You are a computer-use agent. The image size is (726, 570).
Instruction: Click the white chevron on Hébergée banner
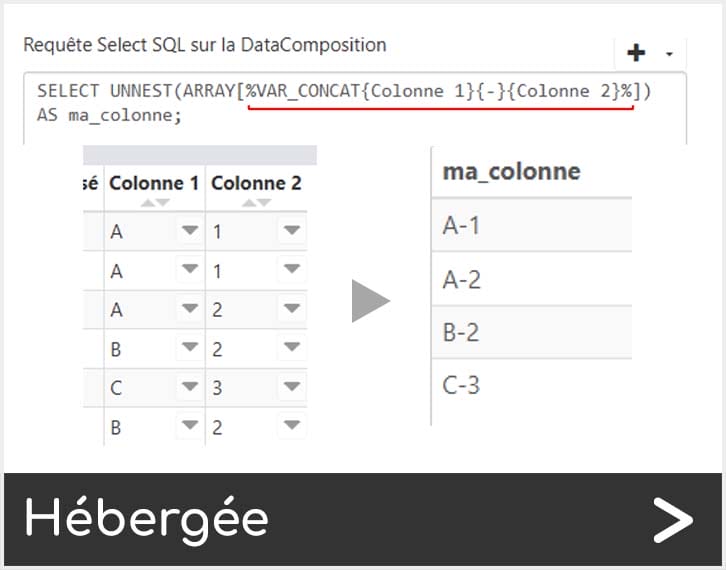673,519
